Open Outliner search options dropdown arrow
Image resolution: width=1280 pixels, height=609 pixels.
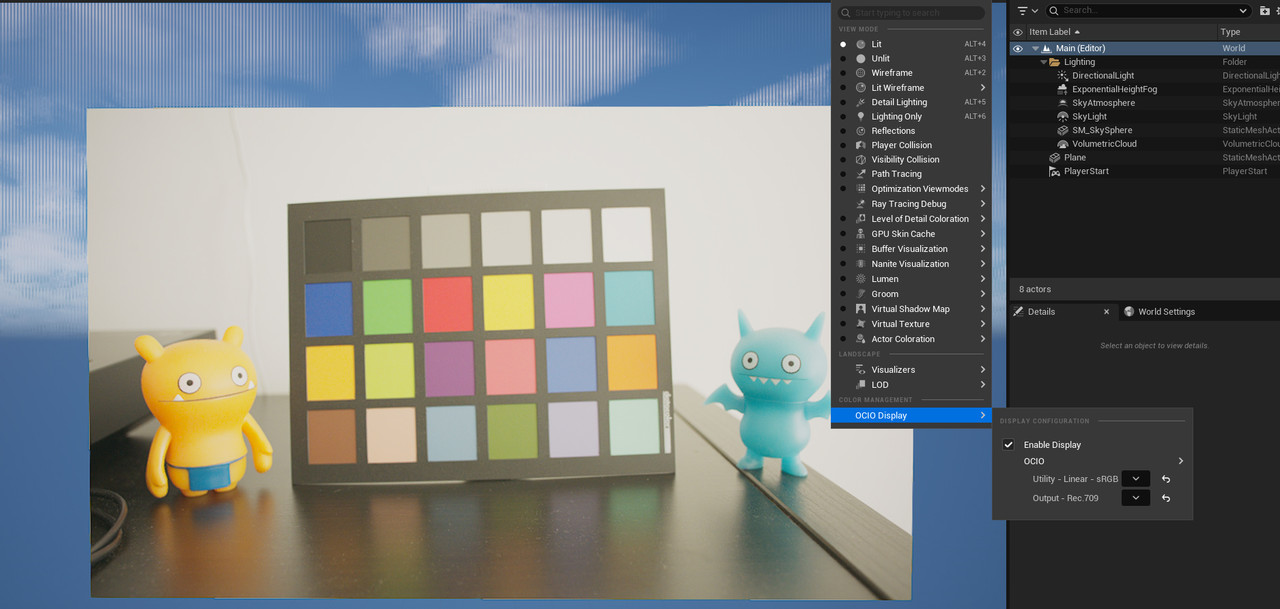(x=1243, y=10)
